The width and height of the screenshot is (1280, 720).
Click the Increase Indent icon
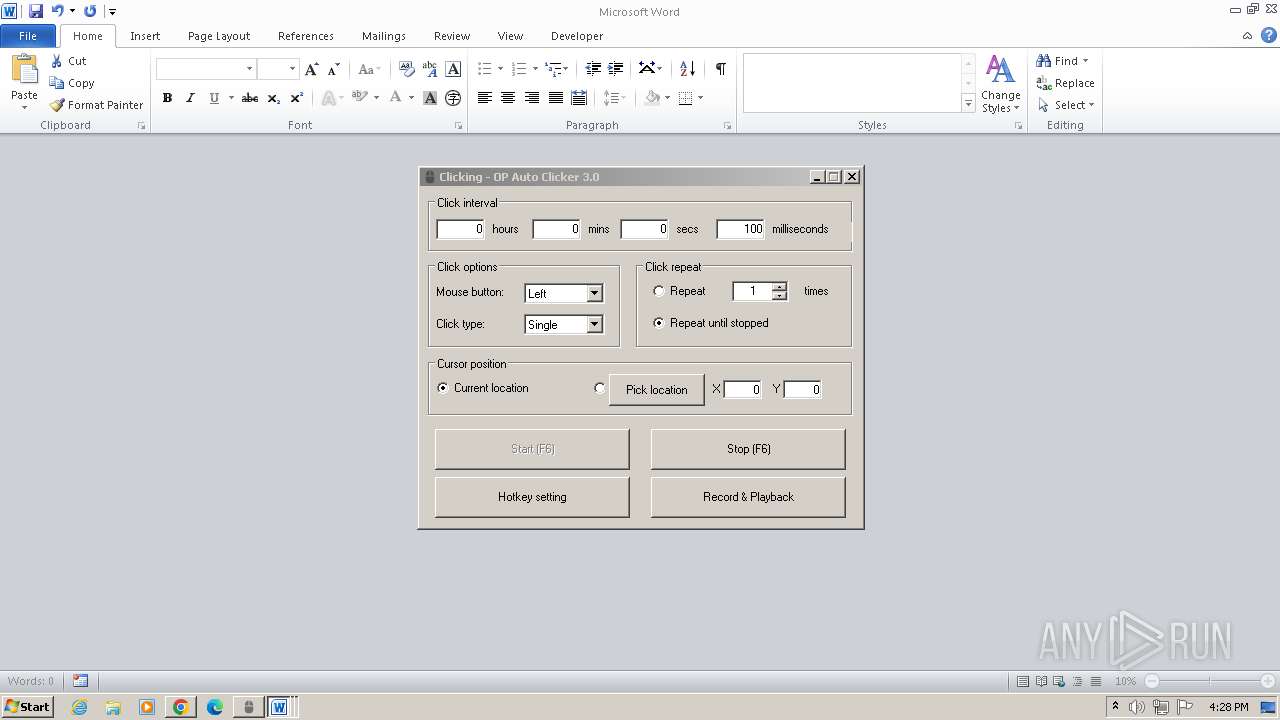click(616, 69)
